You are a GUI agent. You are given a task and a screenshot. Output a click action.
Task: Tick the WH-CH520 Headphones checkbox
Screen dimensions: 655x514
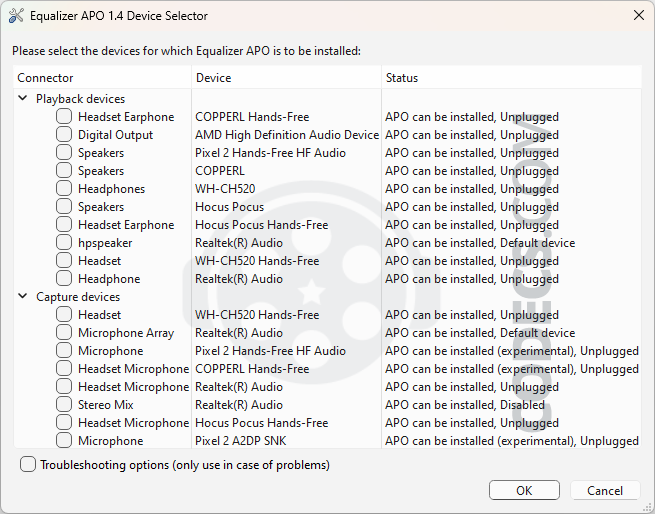[64, 188]
